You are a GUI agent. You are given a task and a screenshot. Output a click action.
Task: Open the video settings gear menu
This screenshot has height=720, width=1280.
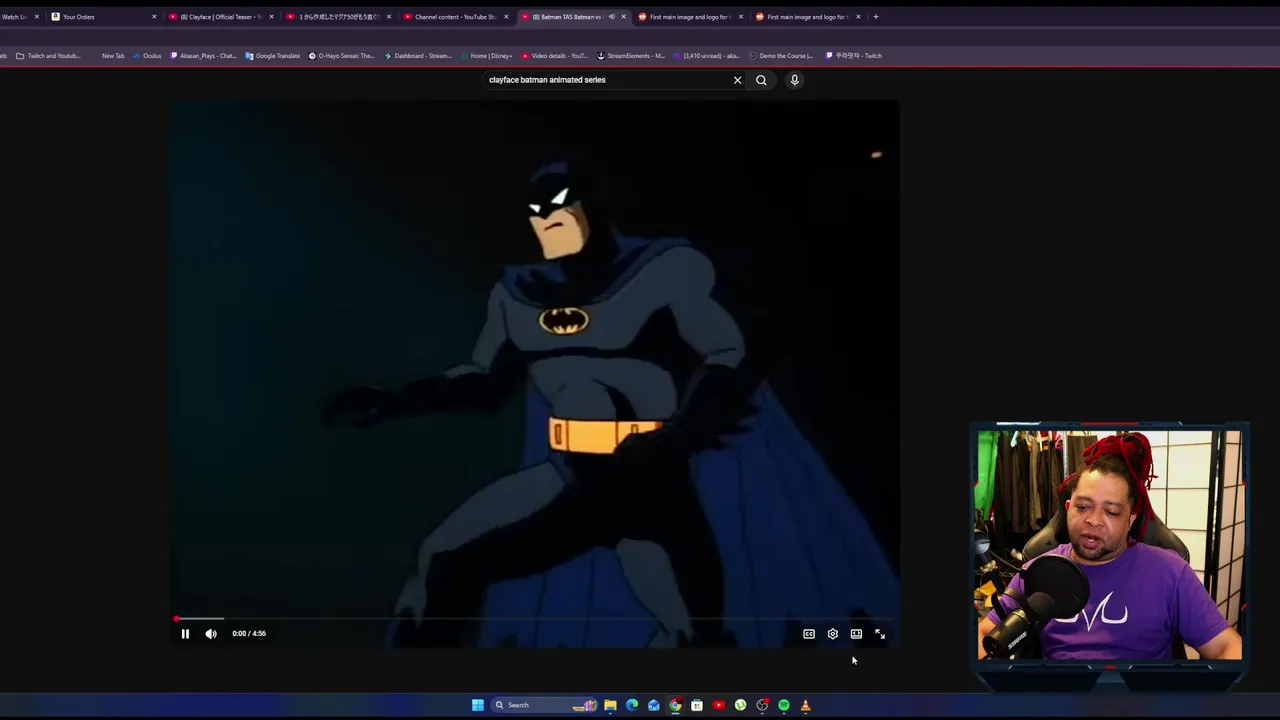point(833,634)
